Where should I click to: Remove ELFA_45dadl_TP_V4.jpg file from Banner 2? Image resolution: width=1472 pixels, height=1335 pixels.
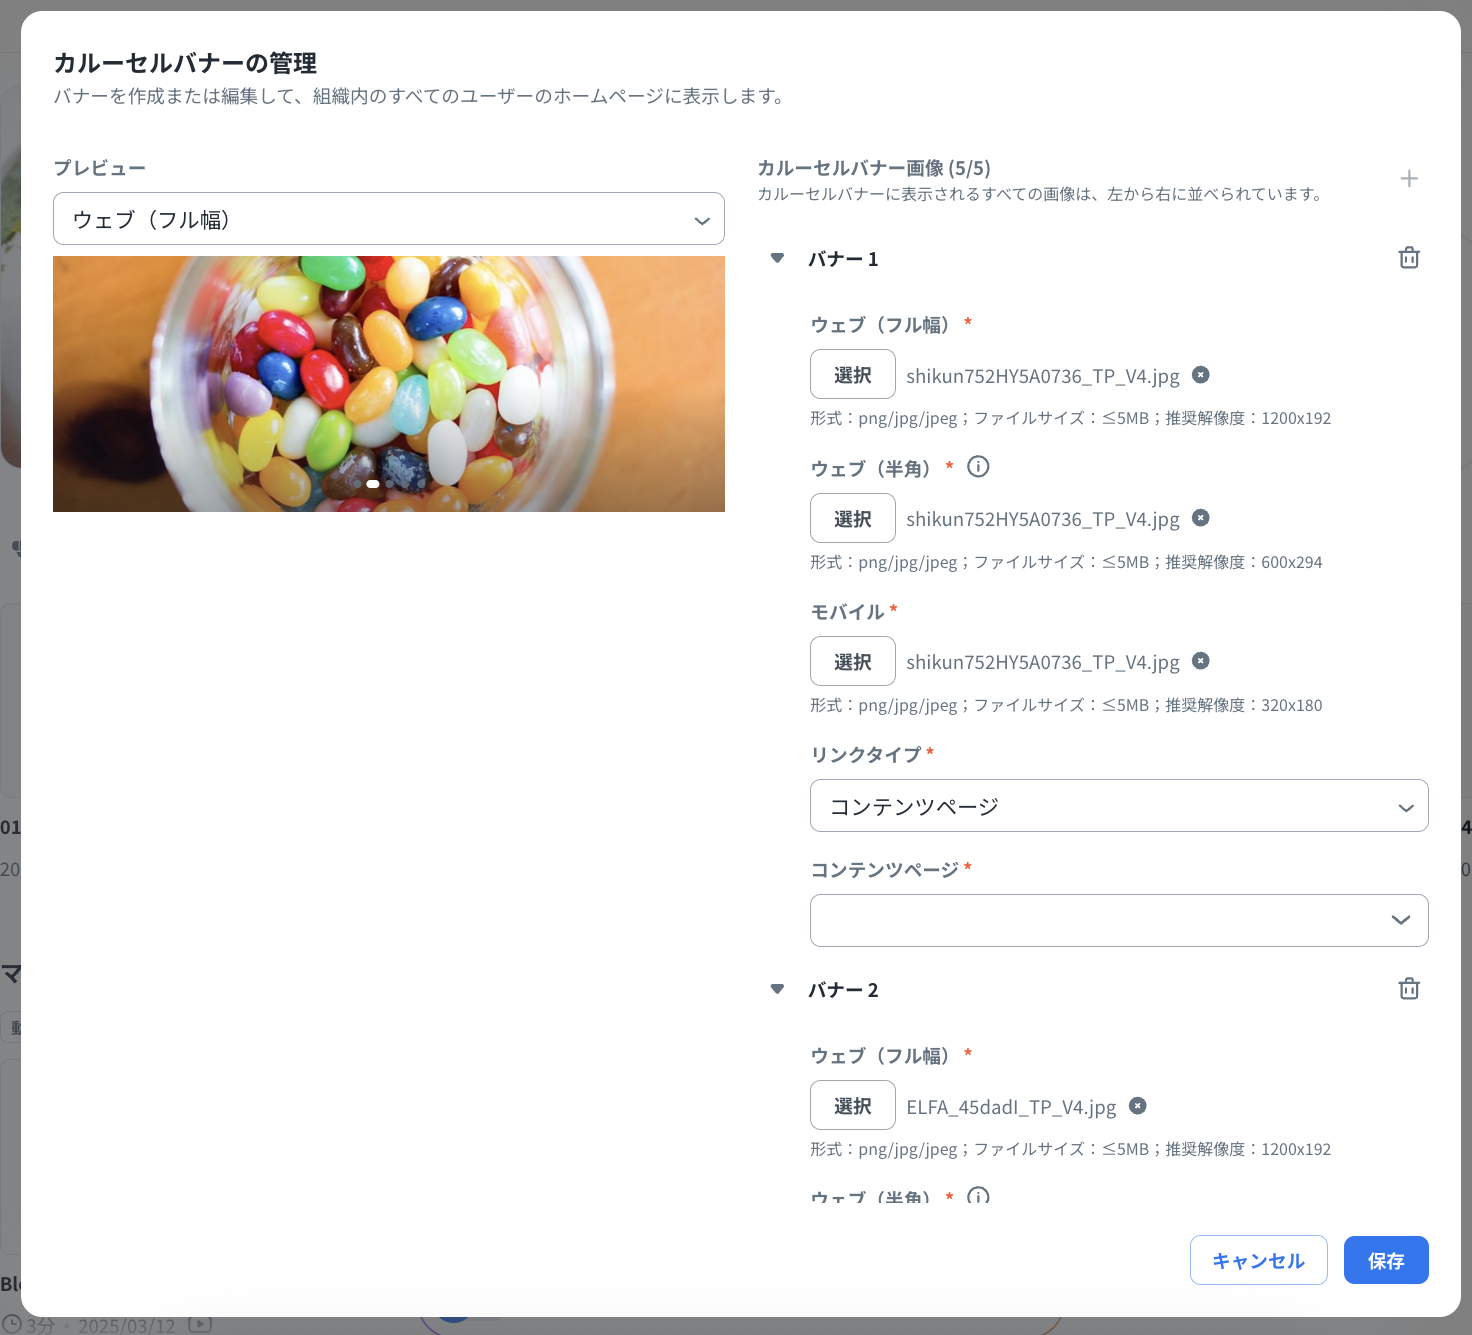click(1138, 1106)
